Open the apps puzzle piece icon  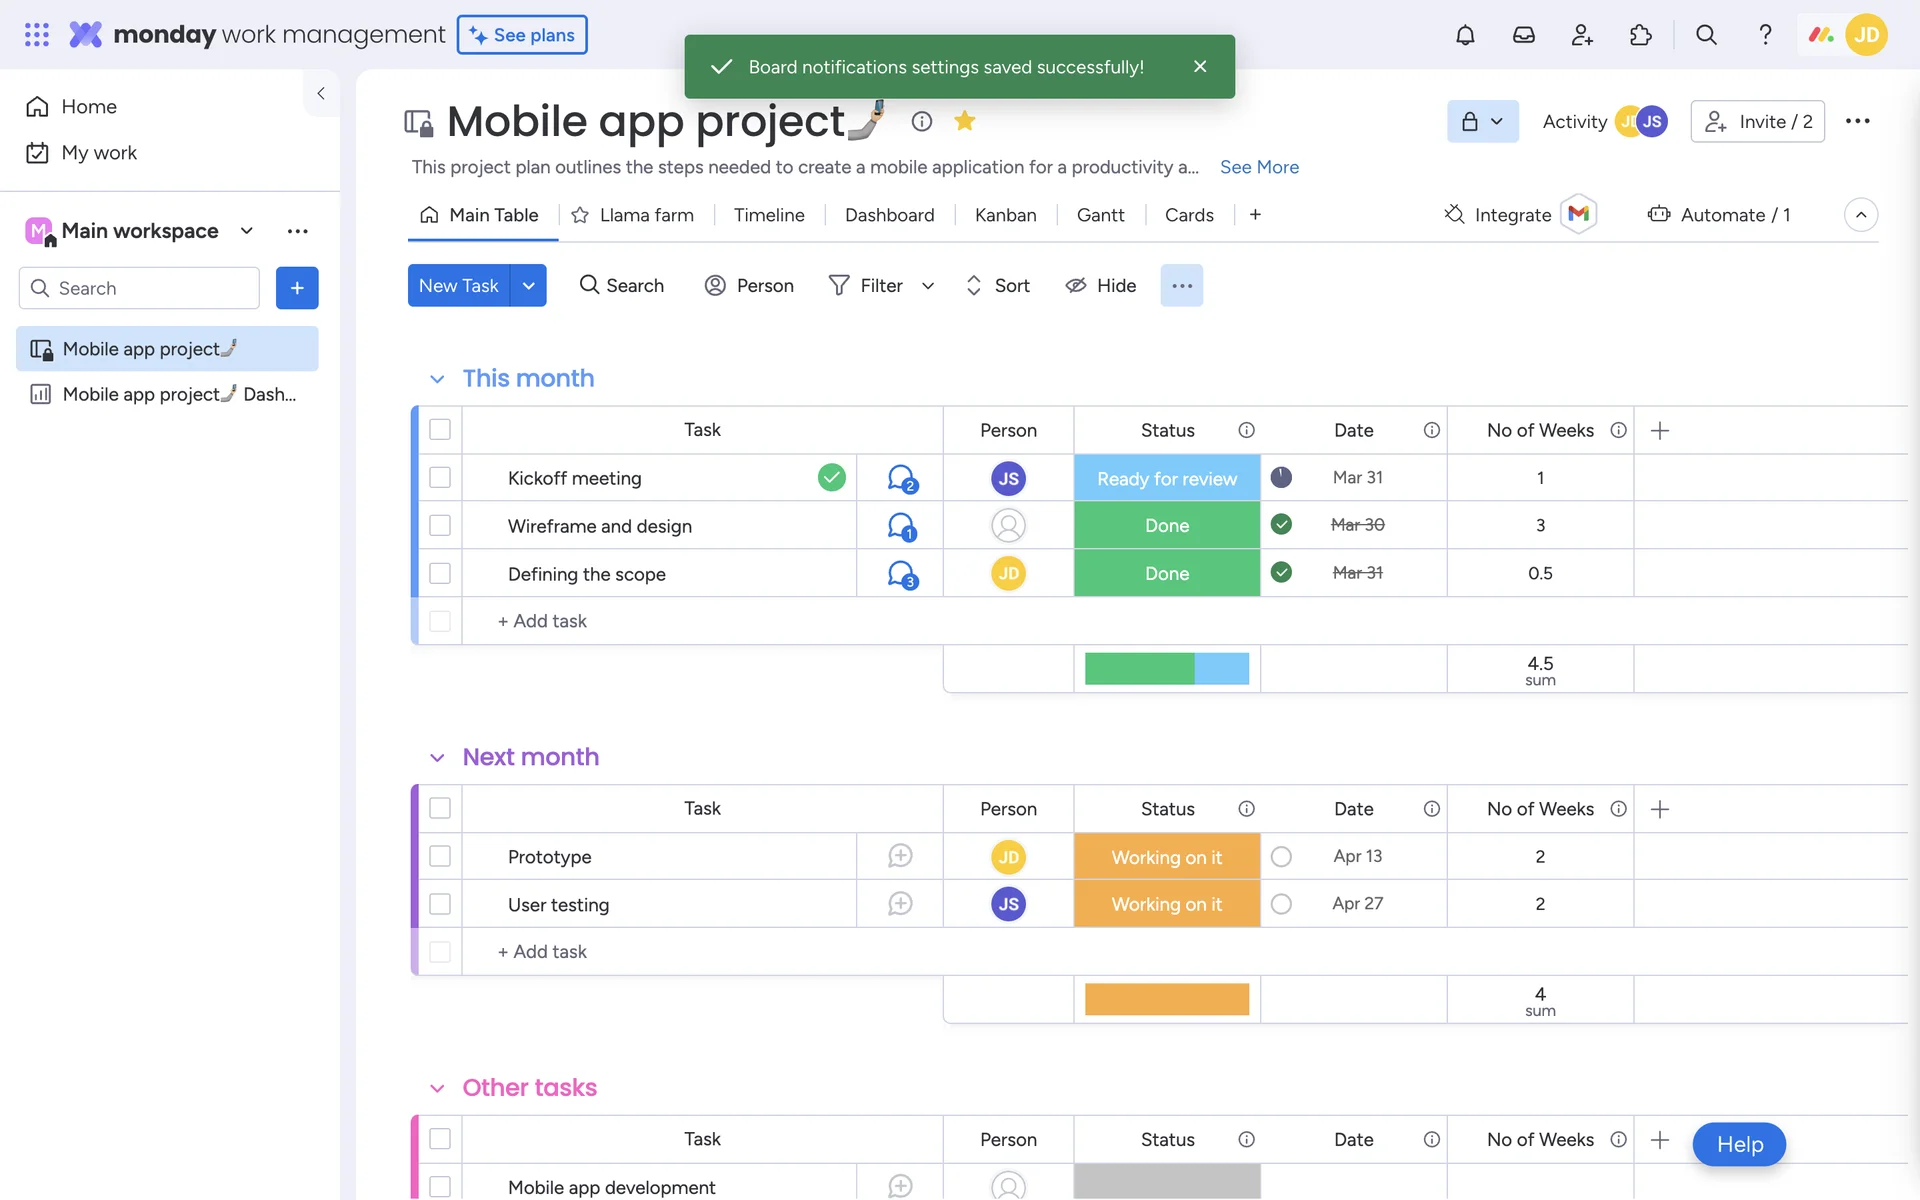point(1641,35)
